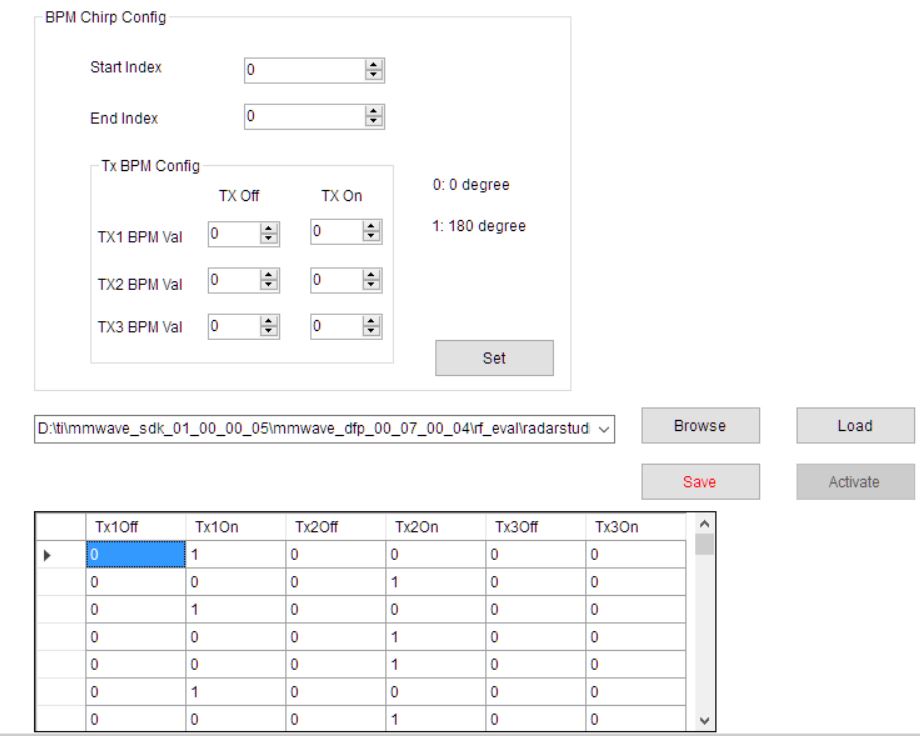Screen dimensions: 920x736
Task: Click the table scrollbar down arrow
Action: coord(705,721)
